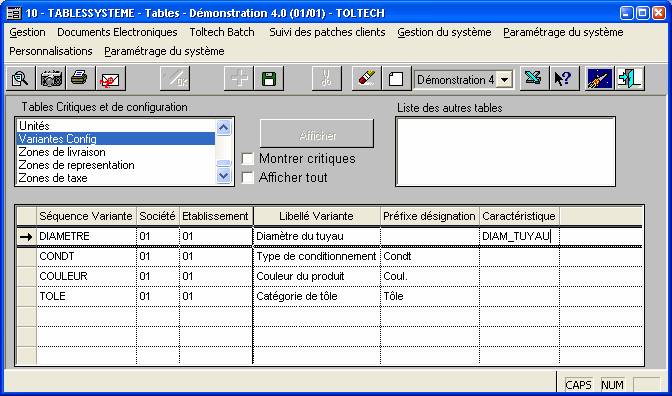Click the blank page new icon
Screen dimensions: 672x396
(x=396, y=78)
